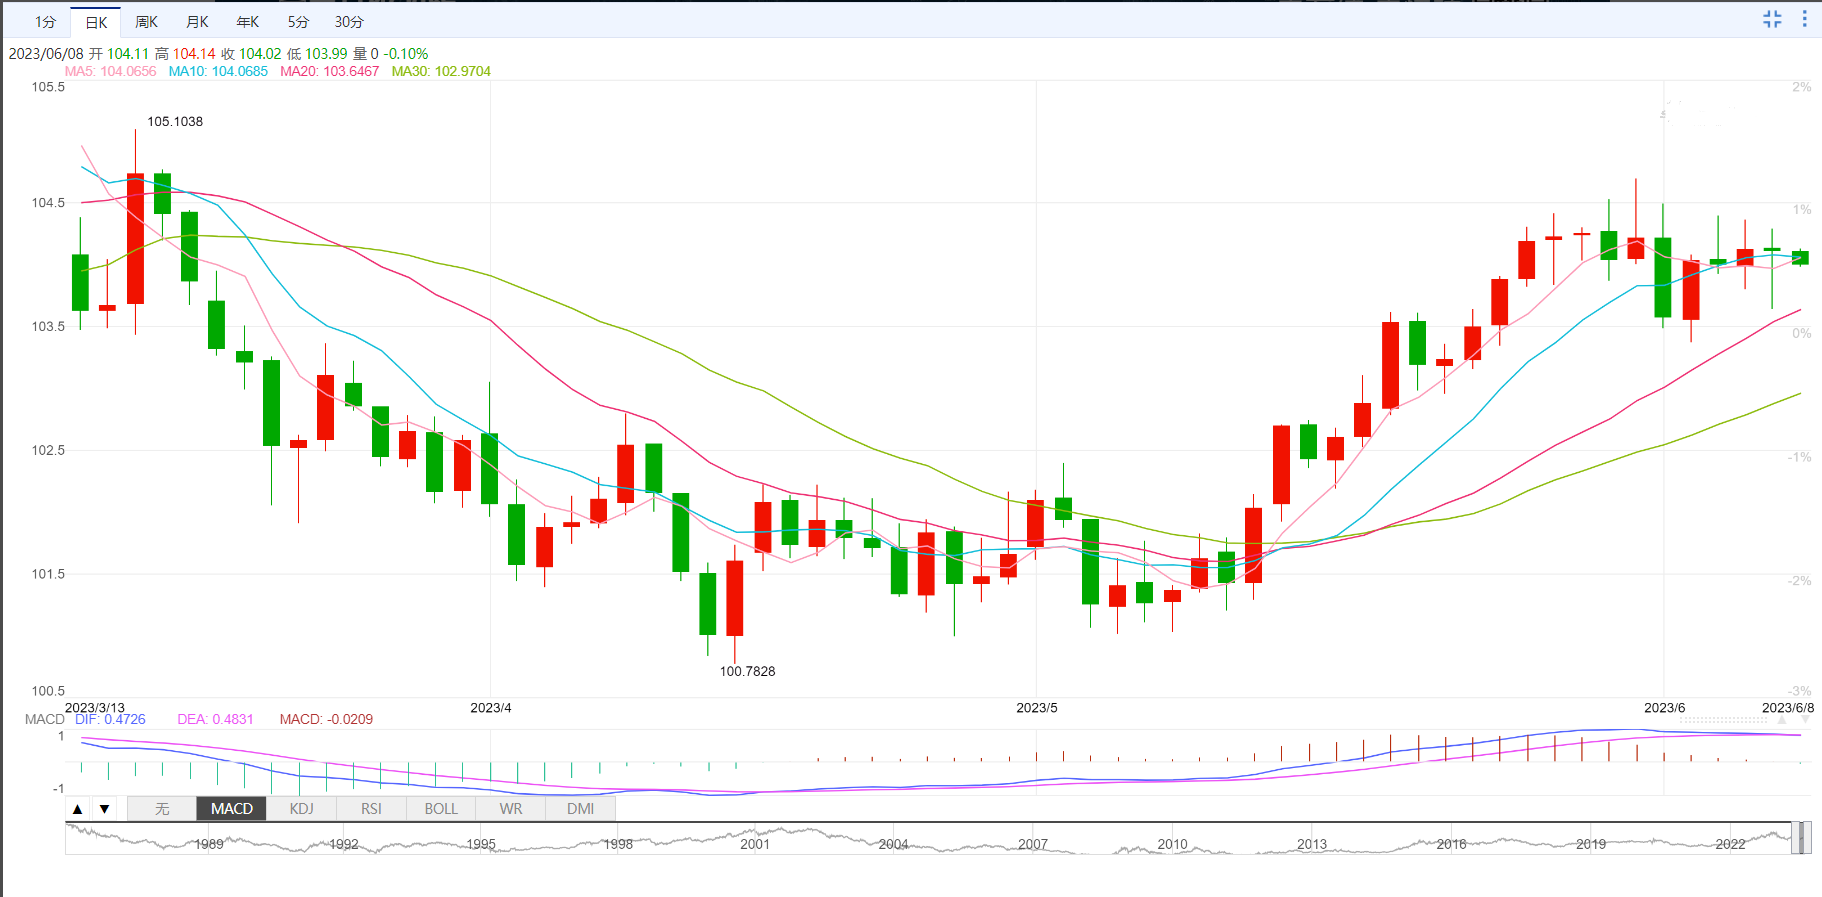
Task: Select the 周K weekly chart tab
Action: click(146, 22)
